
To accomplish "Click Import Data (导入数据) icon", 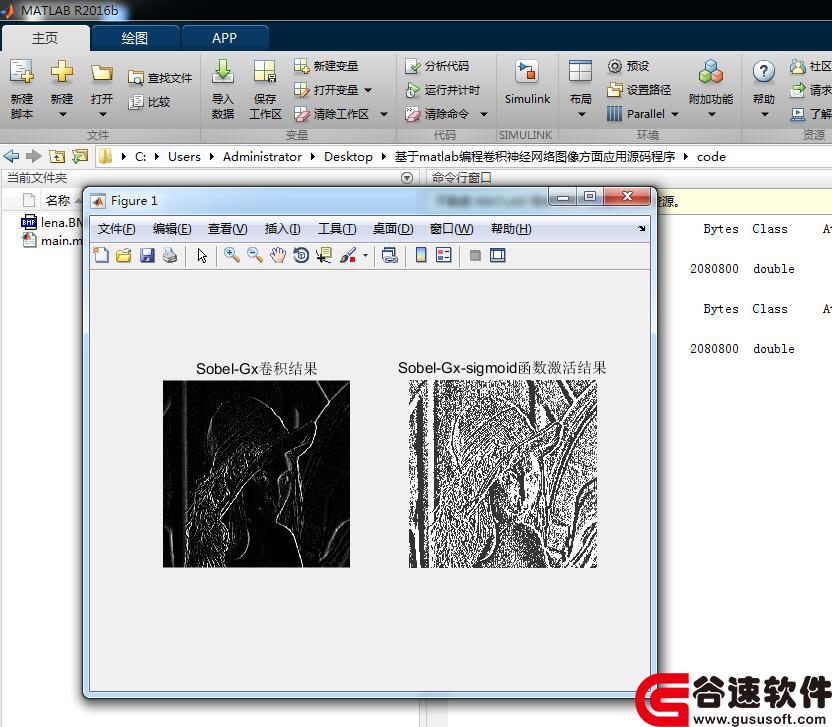I will [x=223, y=72].
